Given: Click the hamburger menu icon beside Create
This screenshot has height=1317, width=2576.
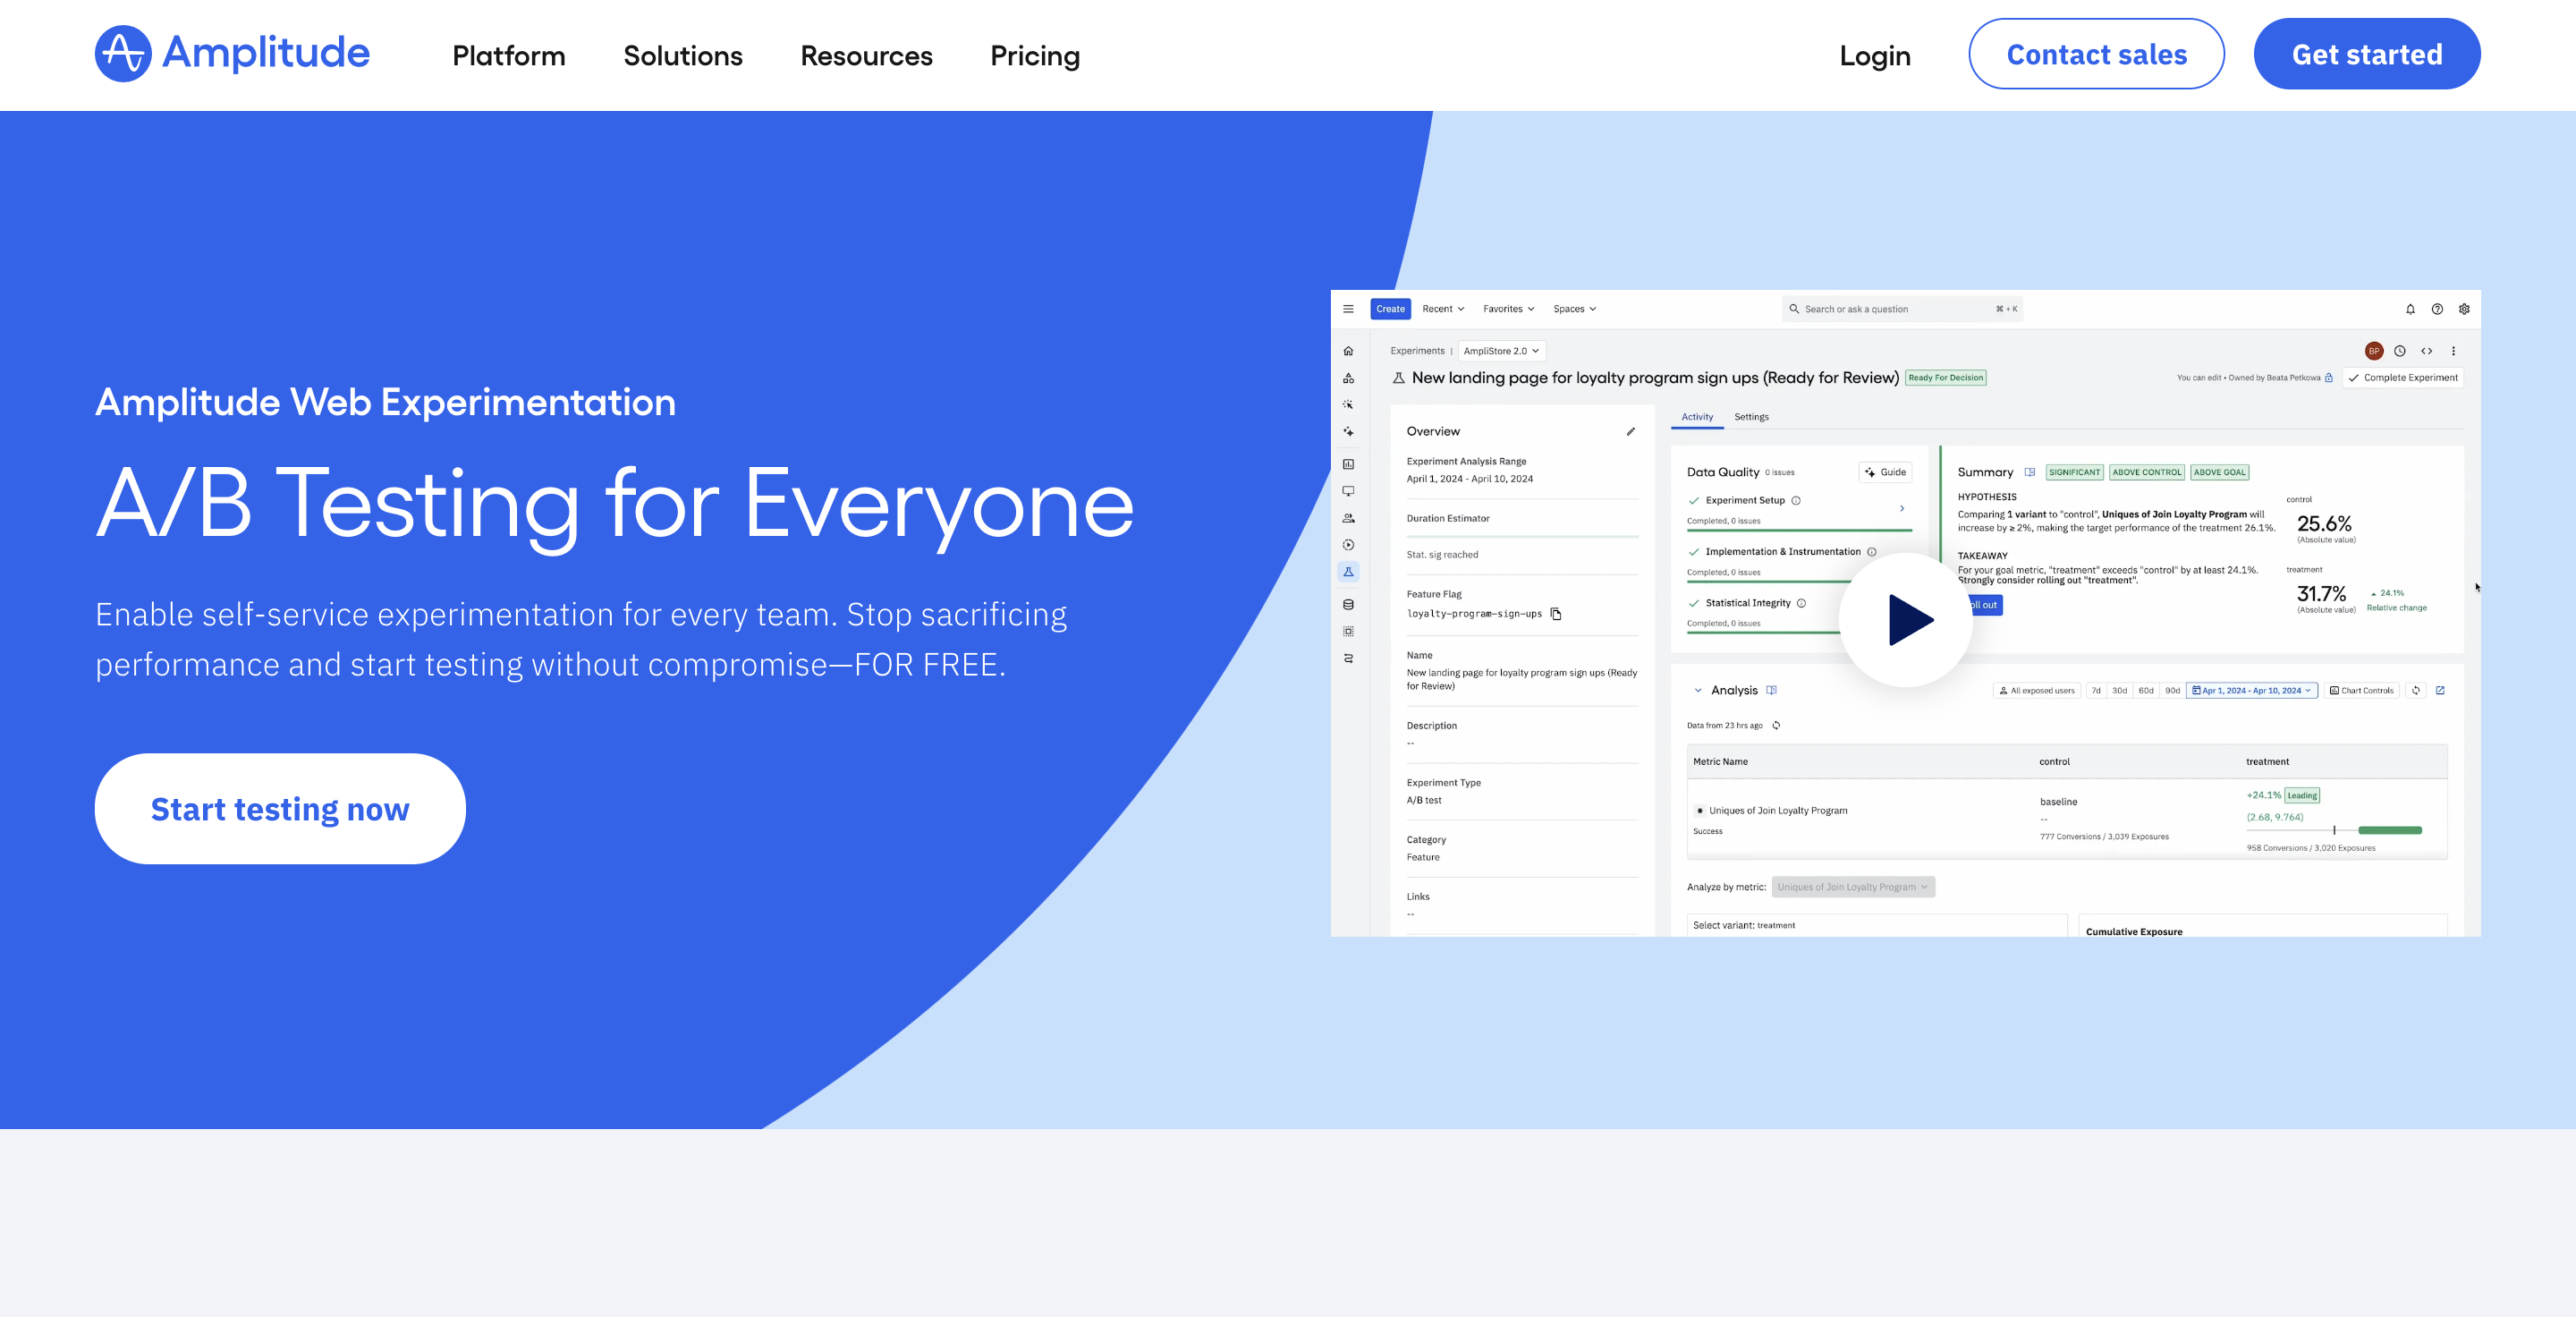Looking at the screenshot, I should (1348, 309).
